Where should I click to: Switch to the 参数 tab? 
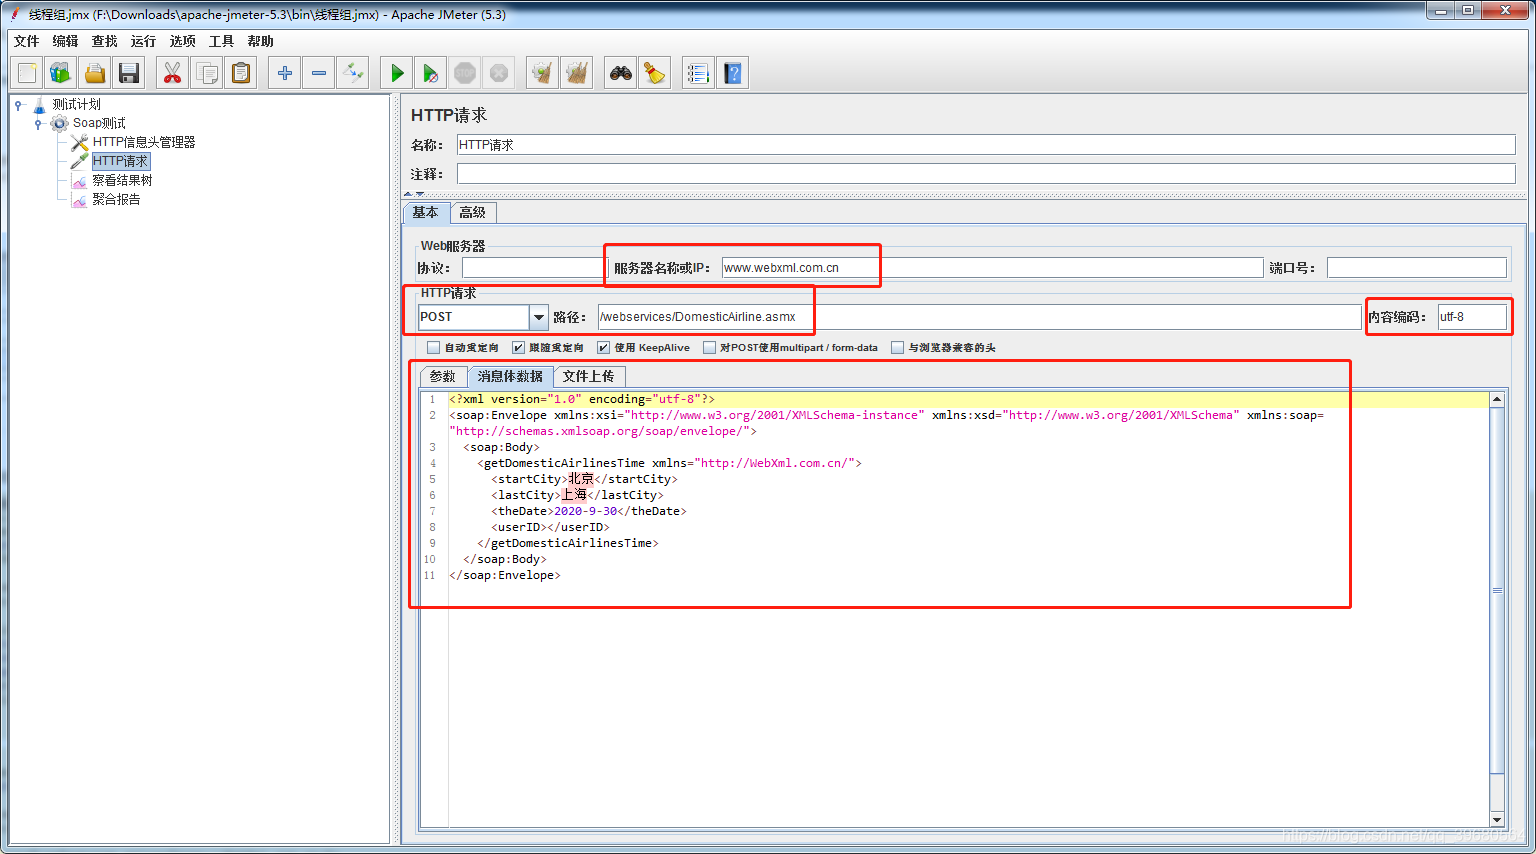(x=443, y=376)
